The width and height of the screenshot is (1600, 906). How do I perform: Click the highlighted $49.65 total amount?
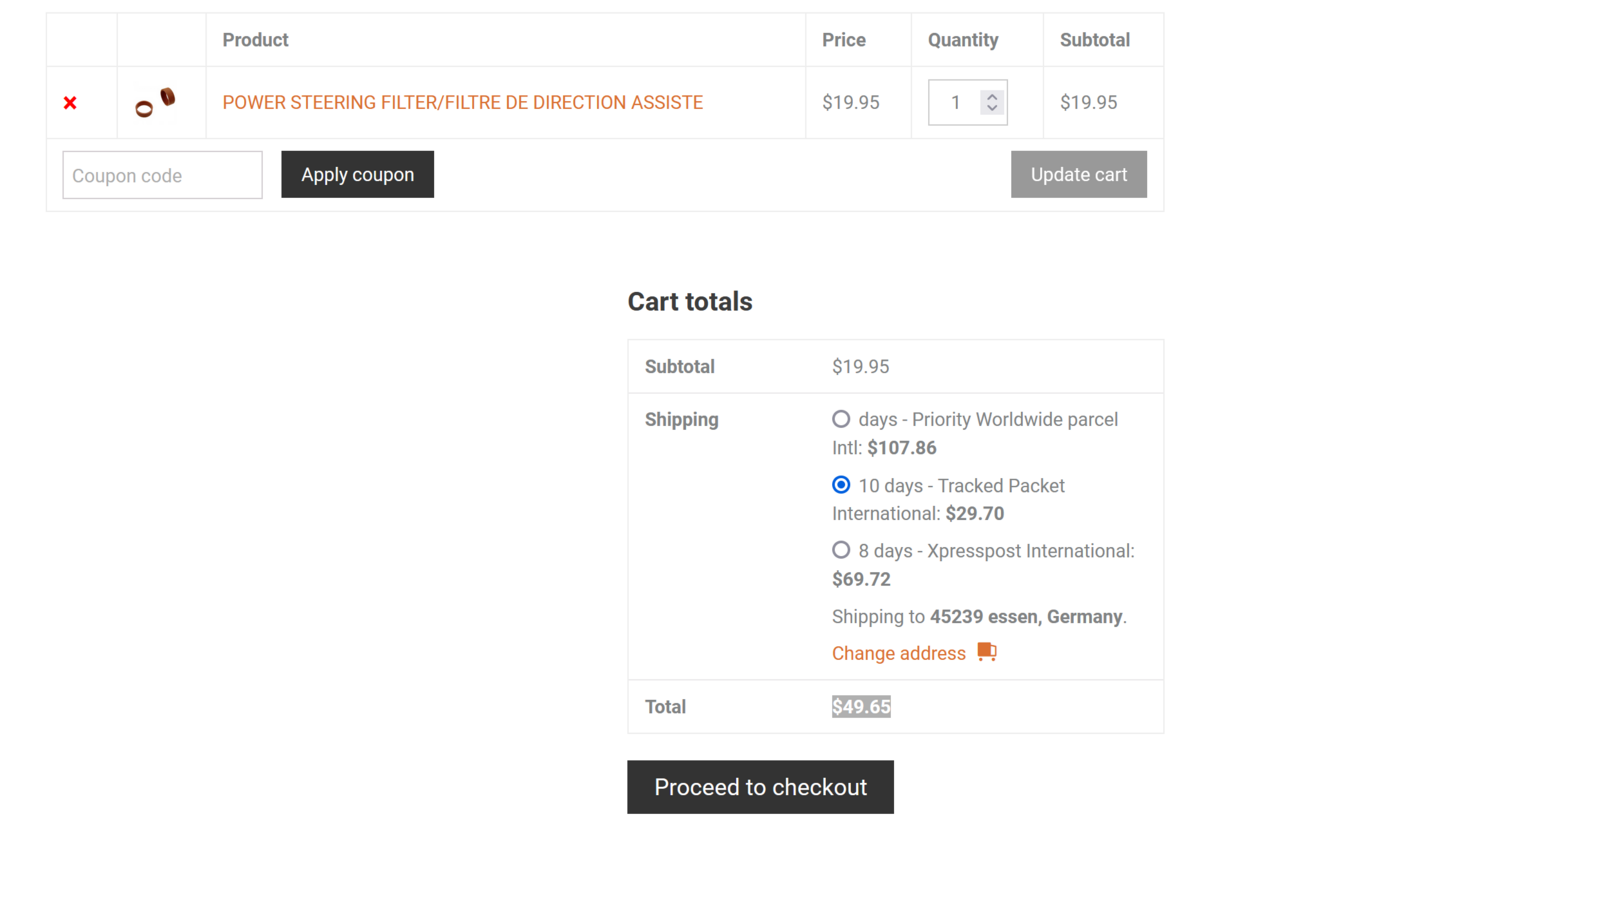point(861,707)
